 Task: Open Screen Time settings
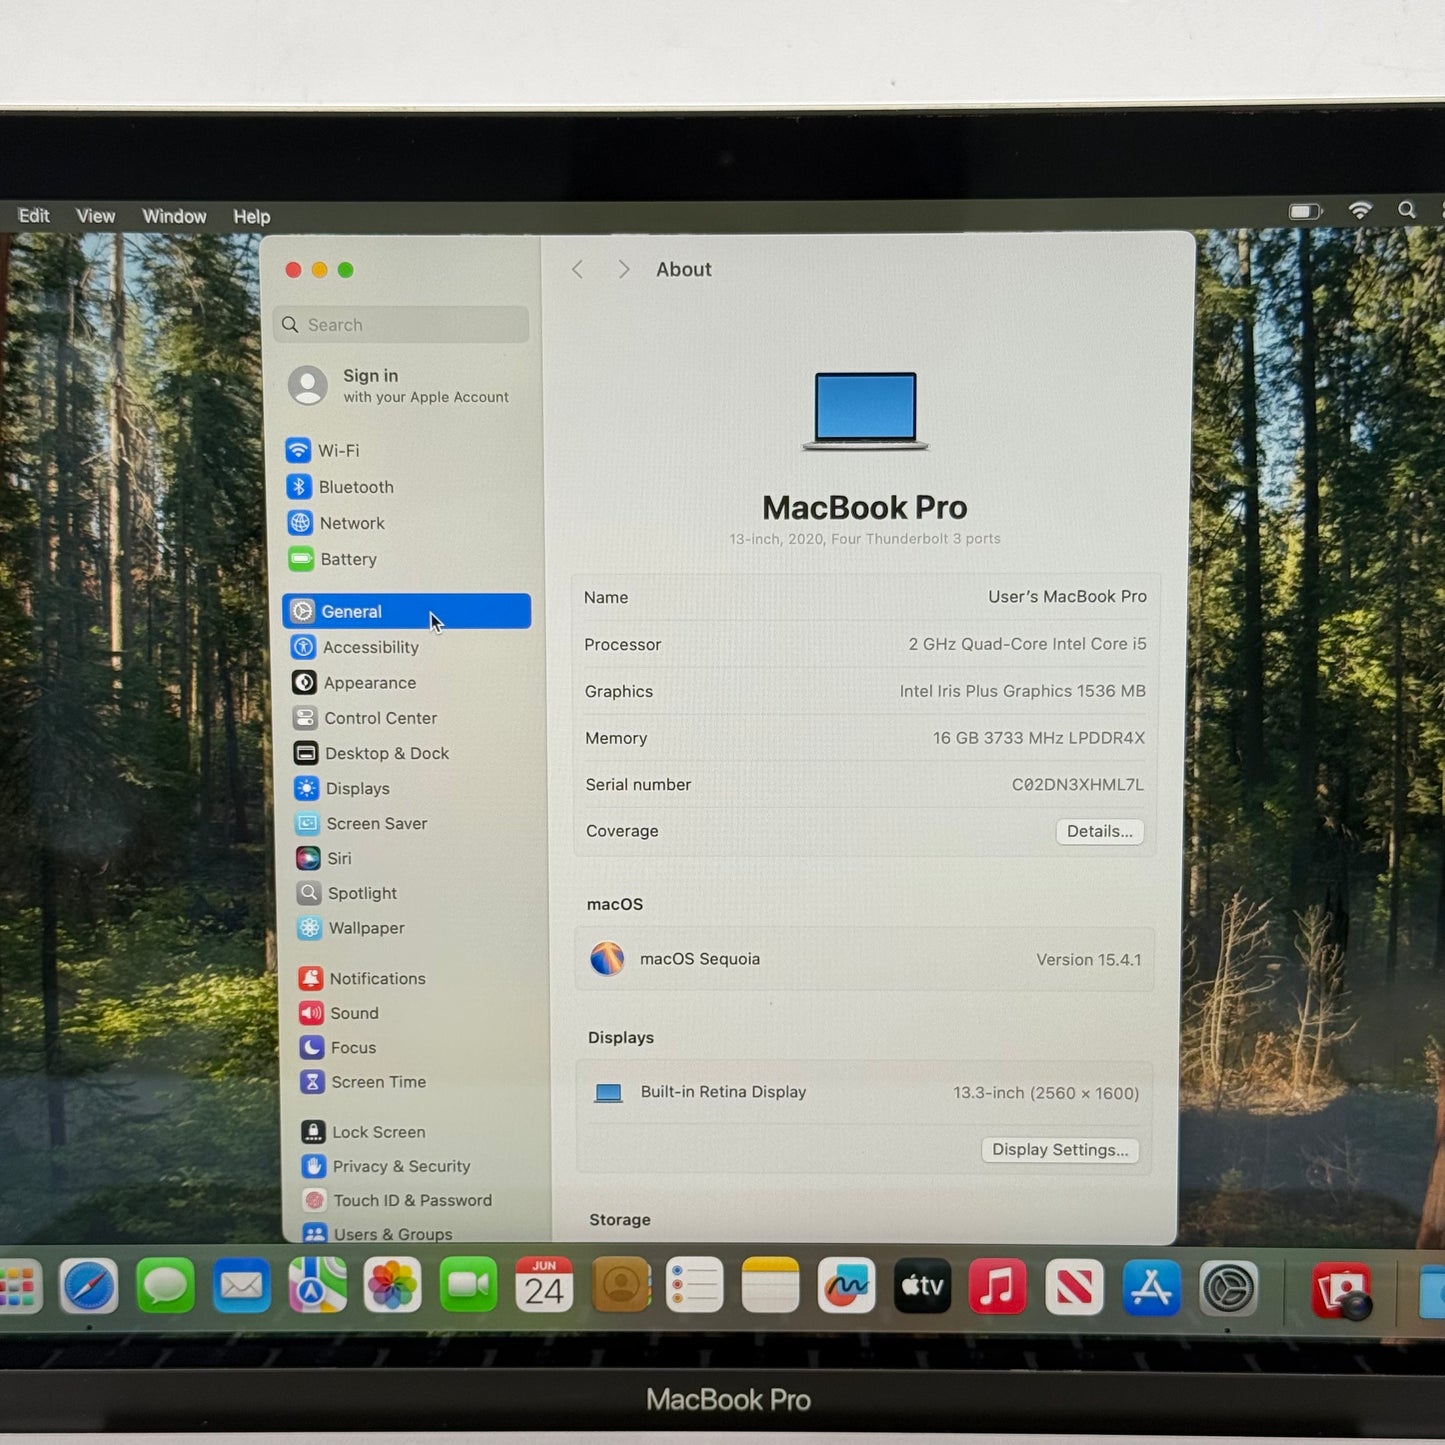coord(364,1082)
